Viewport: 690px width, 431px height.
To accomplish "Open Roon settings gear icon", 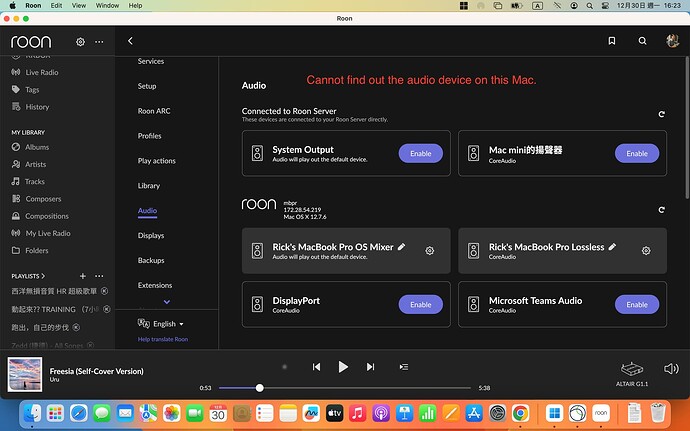I will [80, 42].
